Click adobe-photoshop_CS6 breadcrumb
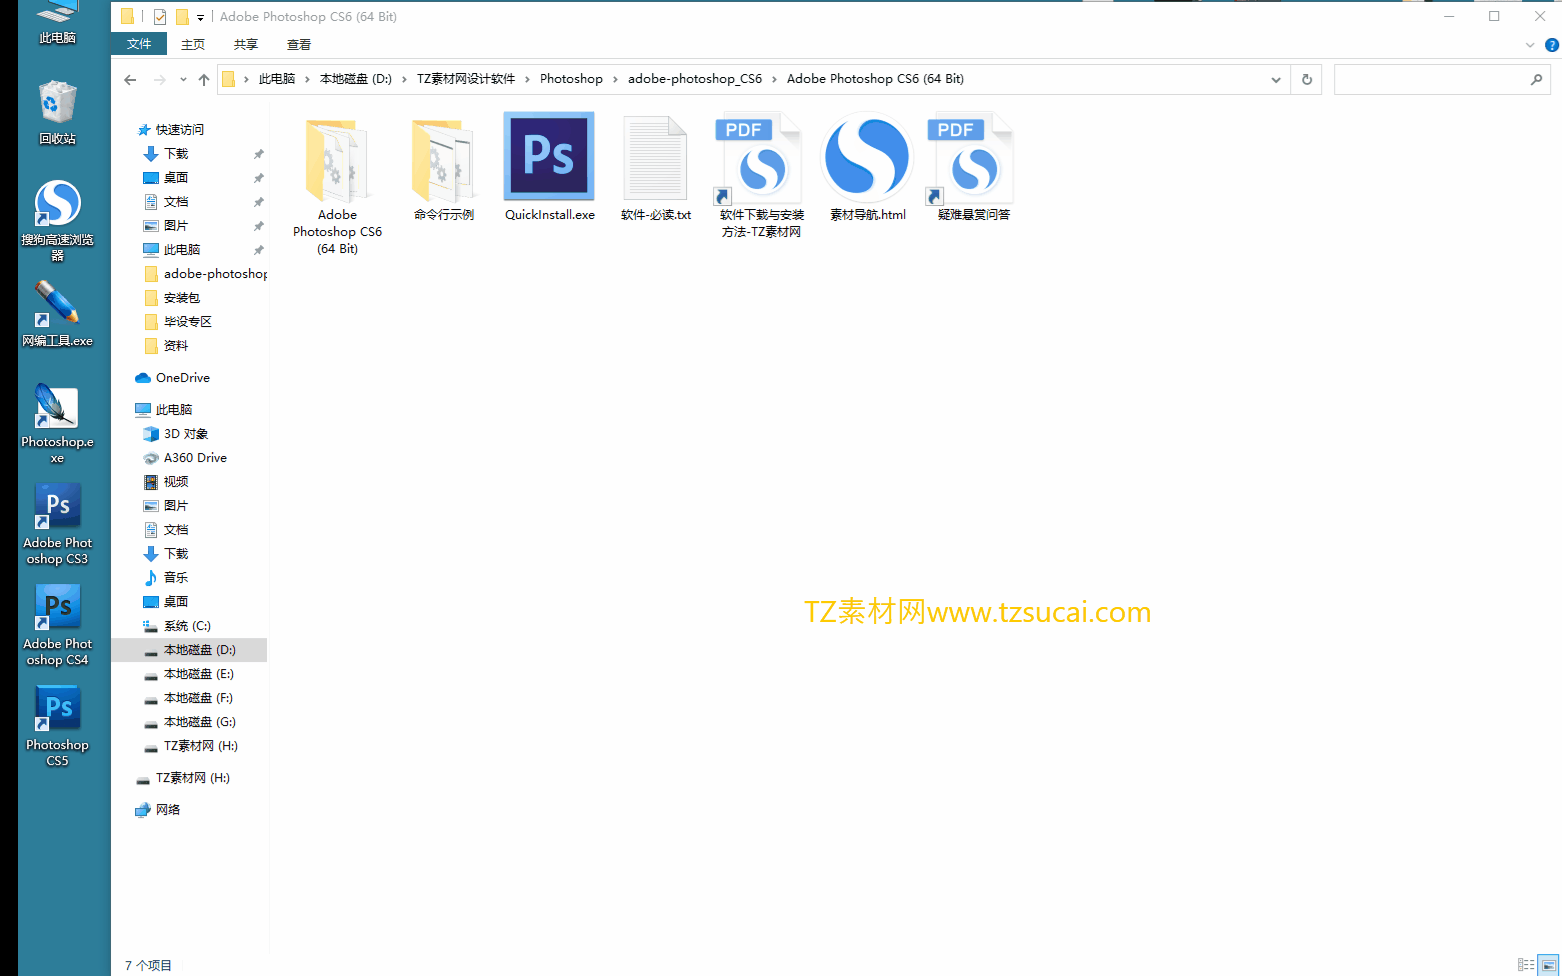The width and height of the screenshot is (1562, 976). pyautogui.click(x=695, y=79)
